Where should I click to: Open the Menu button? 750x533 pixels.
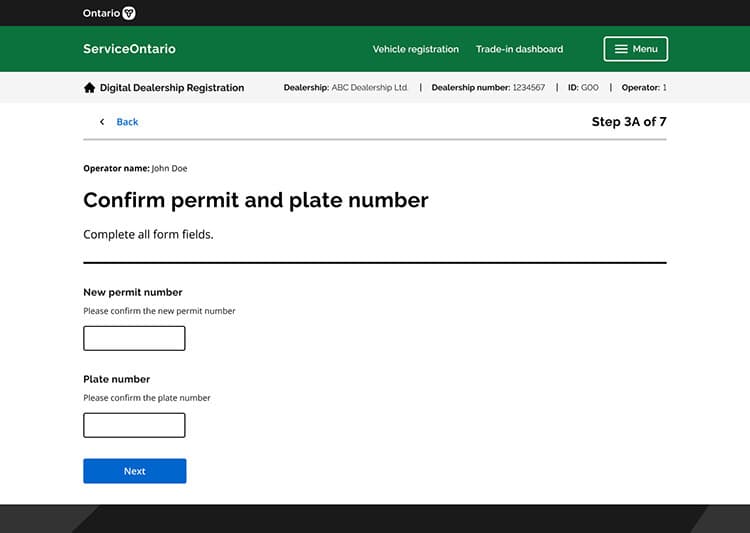pos(635,49)
